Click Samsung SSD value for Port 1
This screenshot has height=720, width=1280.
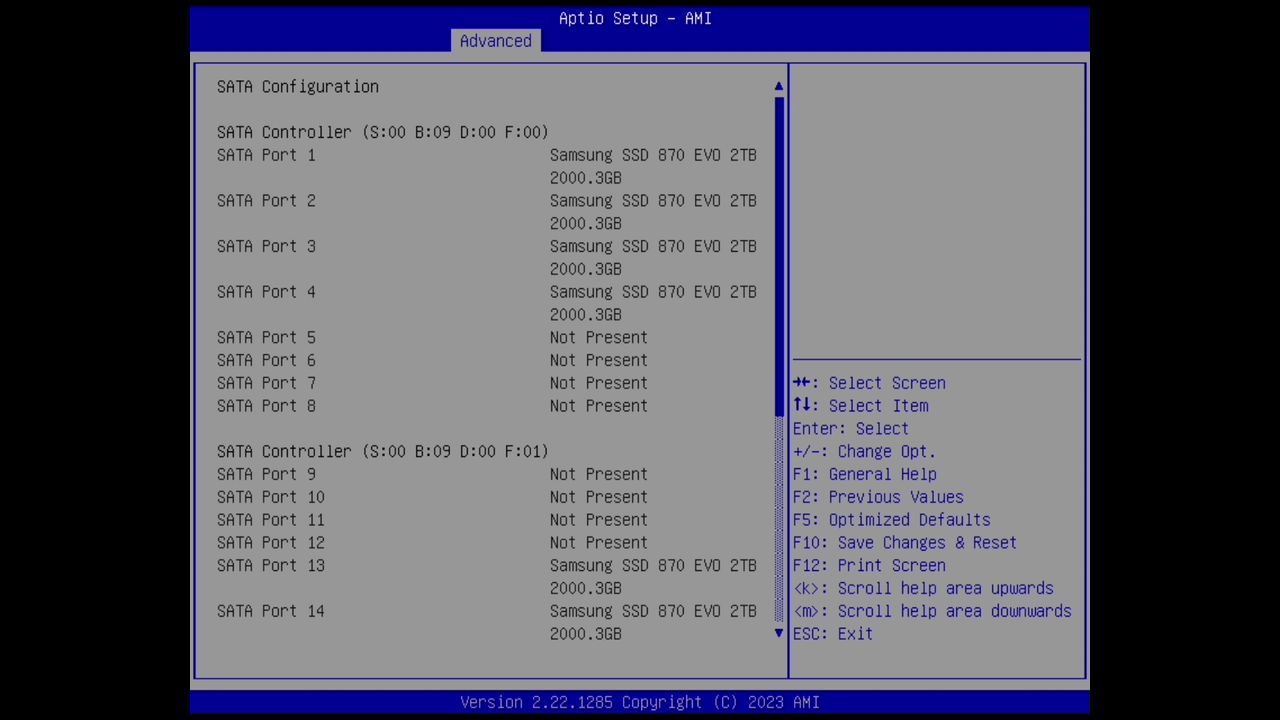coord(653,155)
